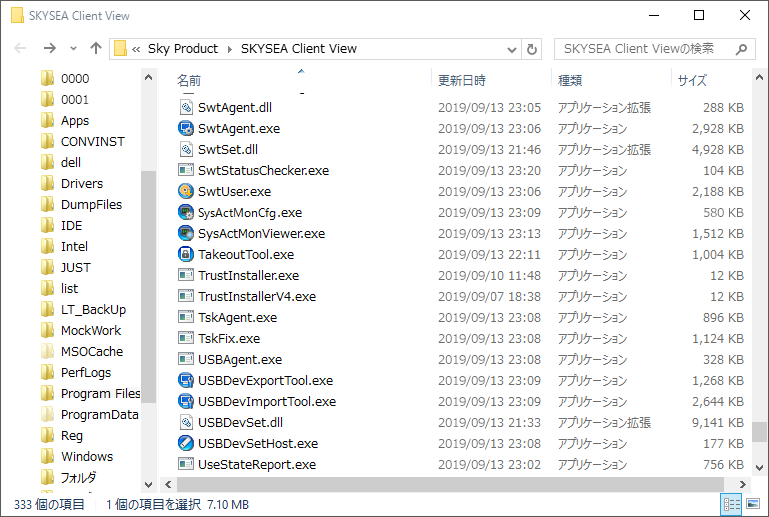Click in the SKYSEA Client View search box

(646, 49)
